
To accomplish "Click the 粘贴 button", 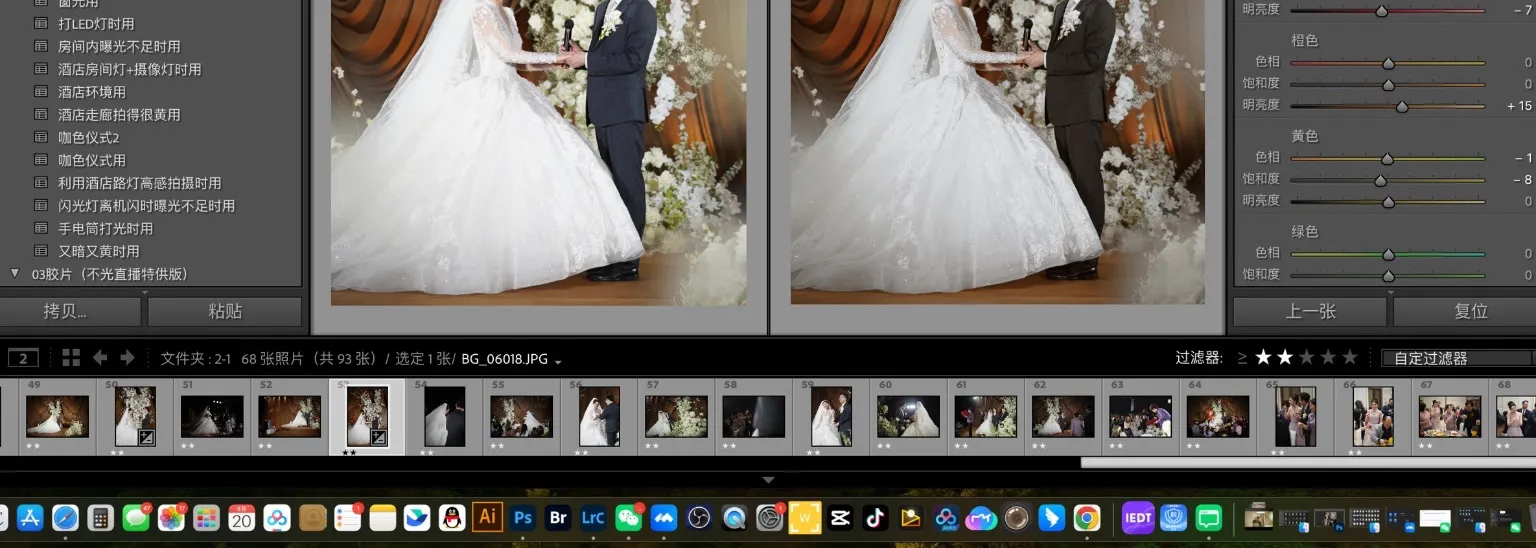I will 225,311.
